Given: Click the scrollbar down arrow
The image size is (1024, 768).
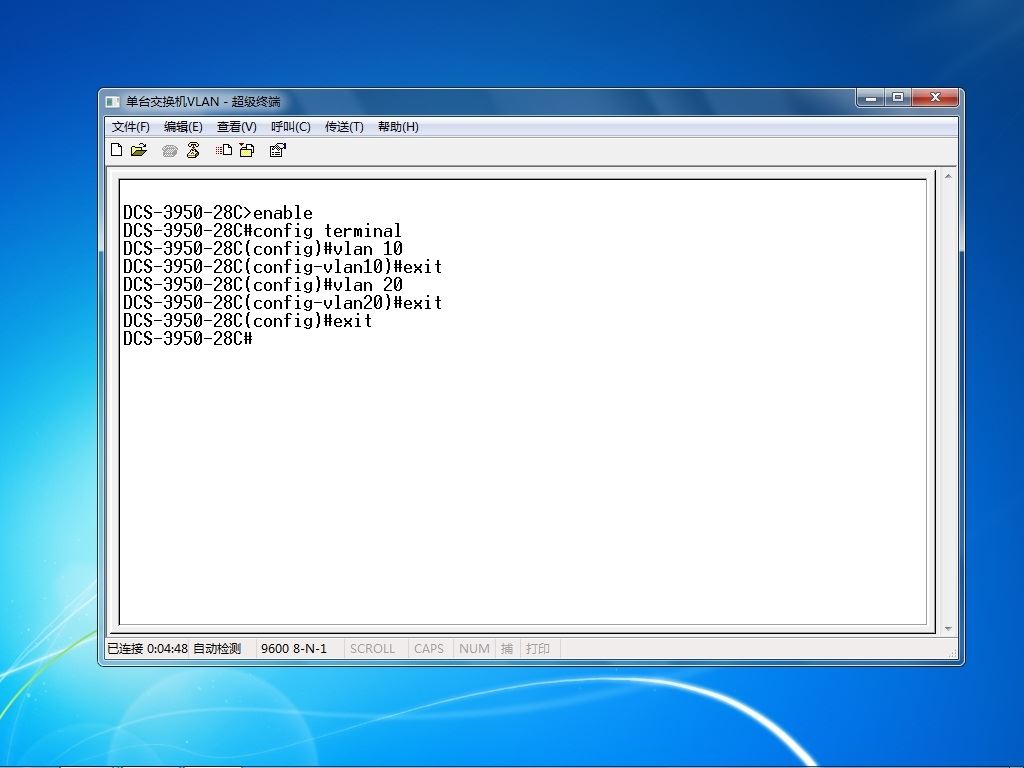Looking at the screenshot, I should (948, 628).
